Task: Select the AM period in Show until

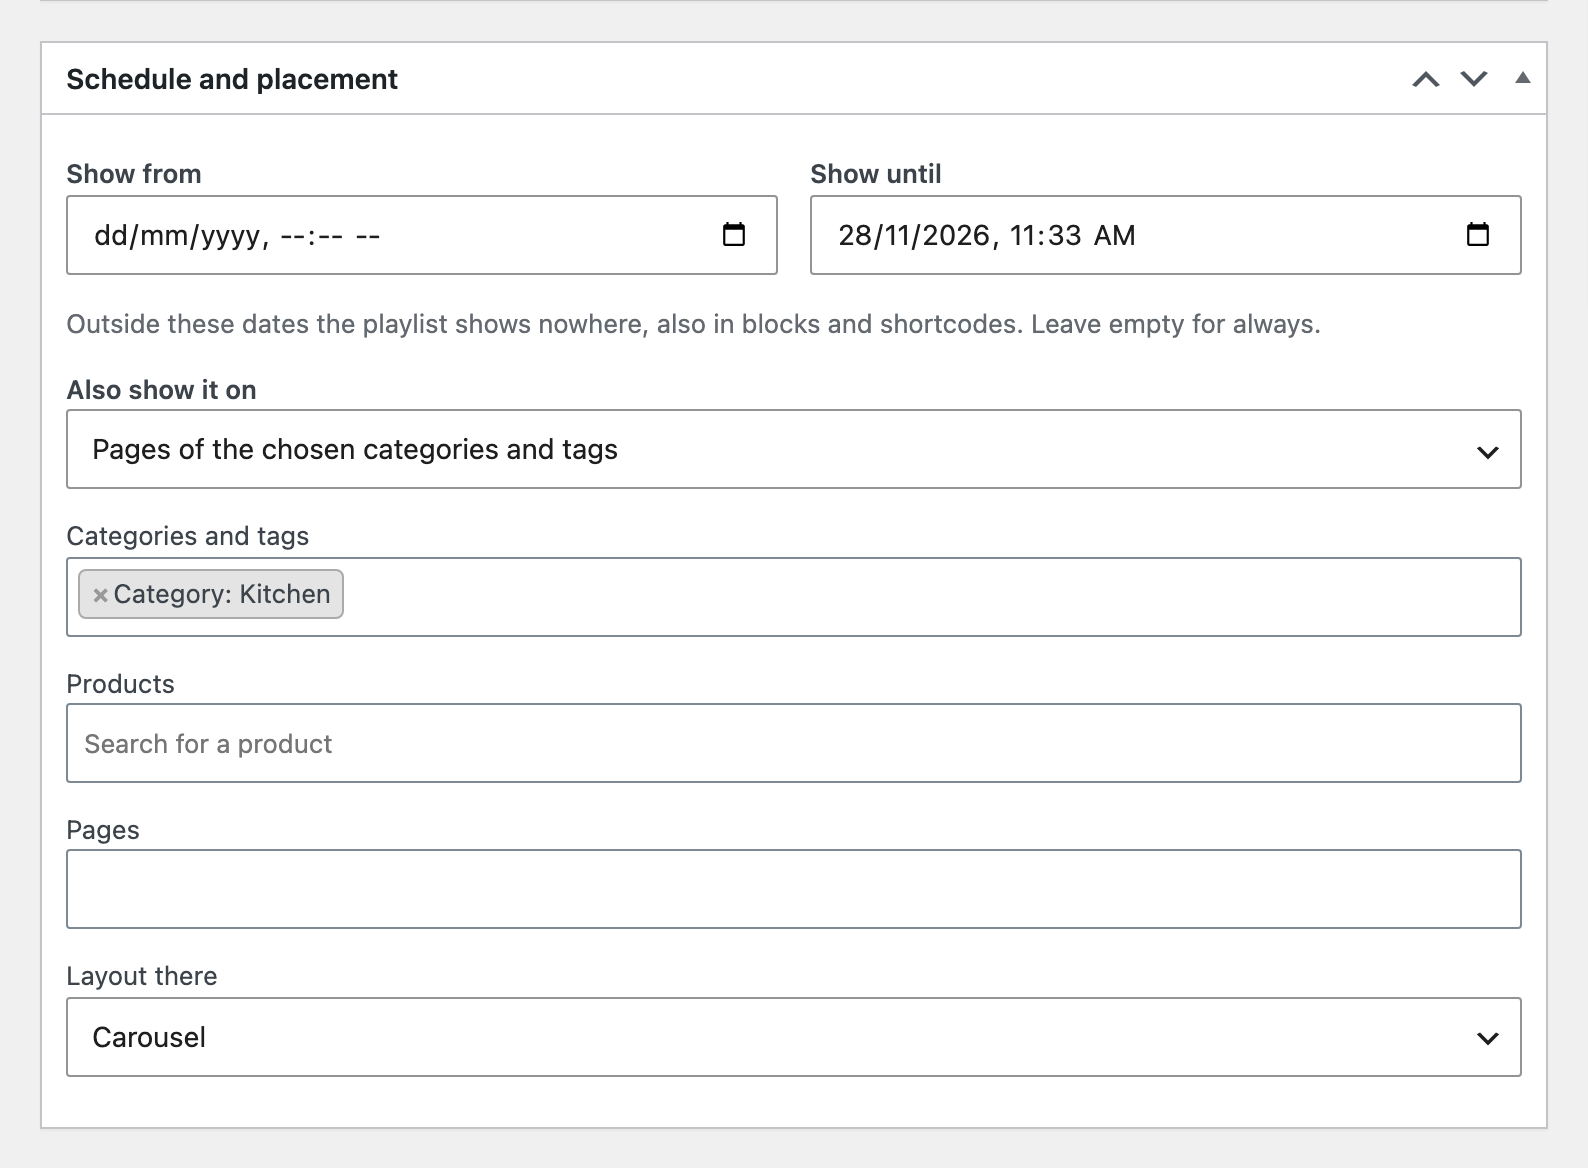Action: (1115, 235)
